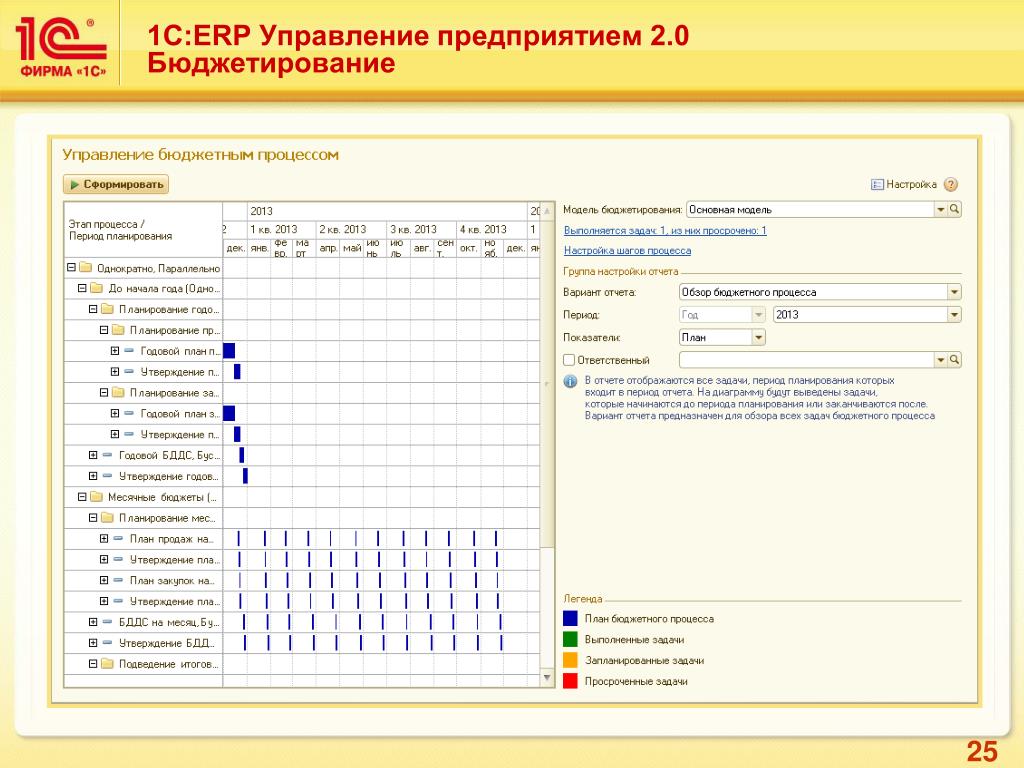Enable the Ответственный checkbox
This screenshot has height=768, width=1024.
pos(569,360)
